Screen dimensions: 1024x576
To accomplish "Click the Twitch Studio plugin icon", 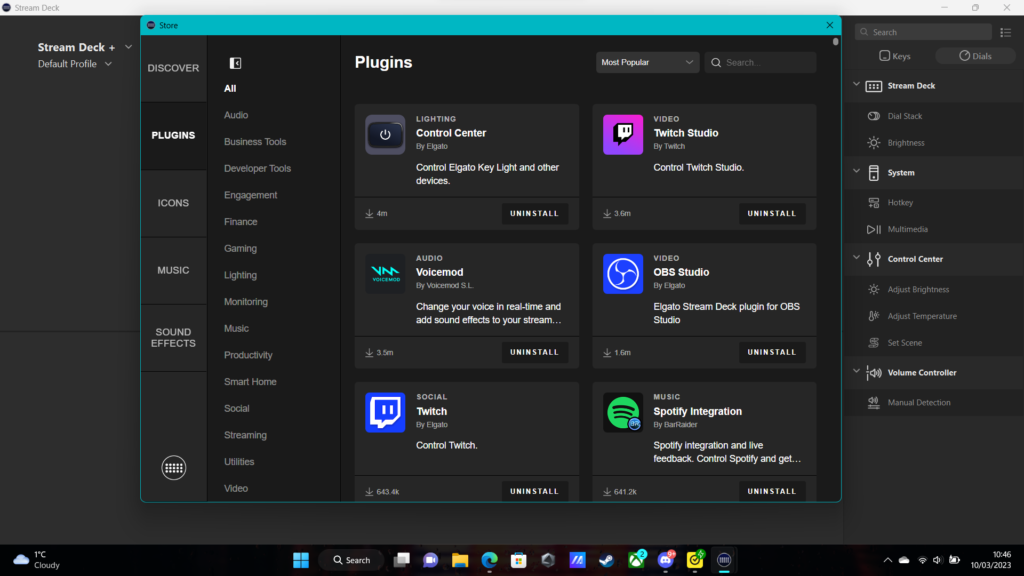I will coord(622,135).
